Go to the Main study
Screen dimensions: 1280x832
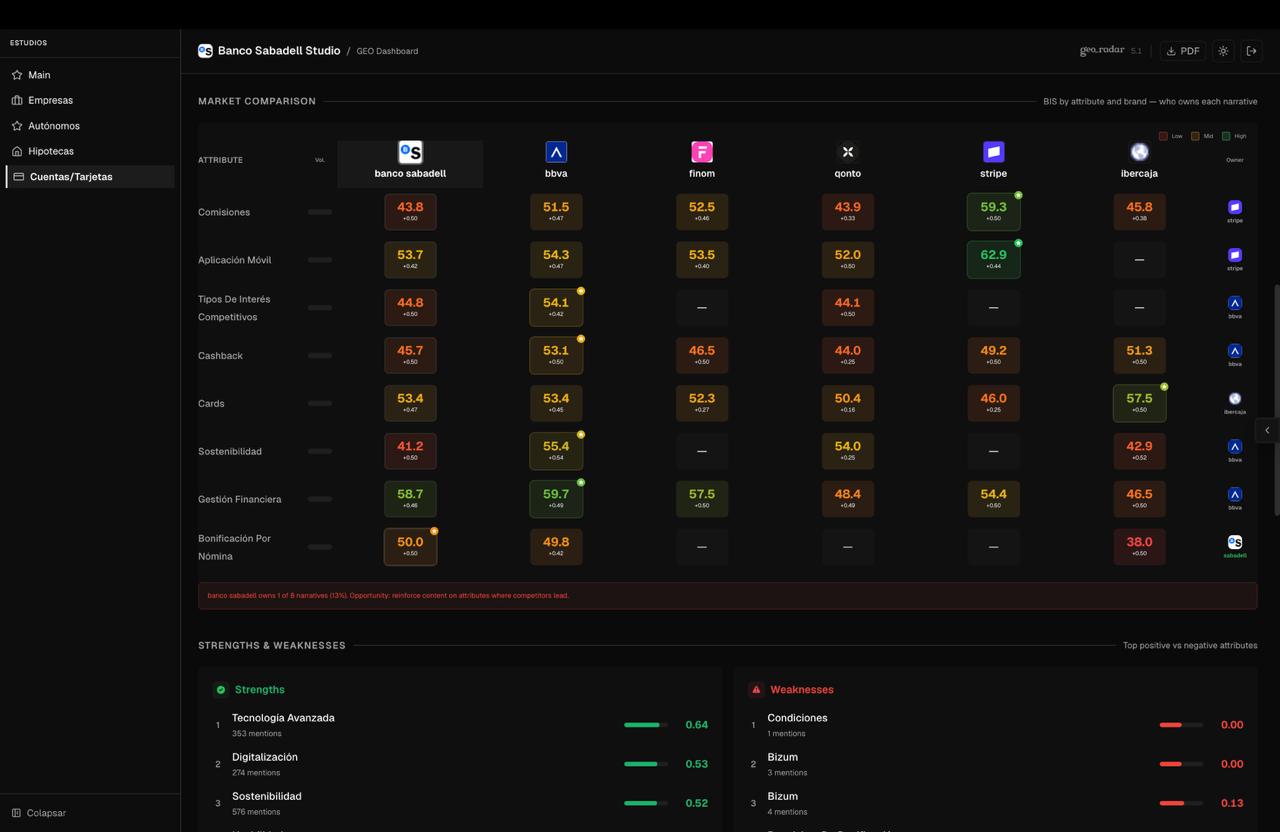(39, 75)
